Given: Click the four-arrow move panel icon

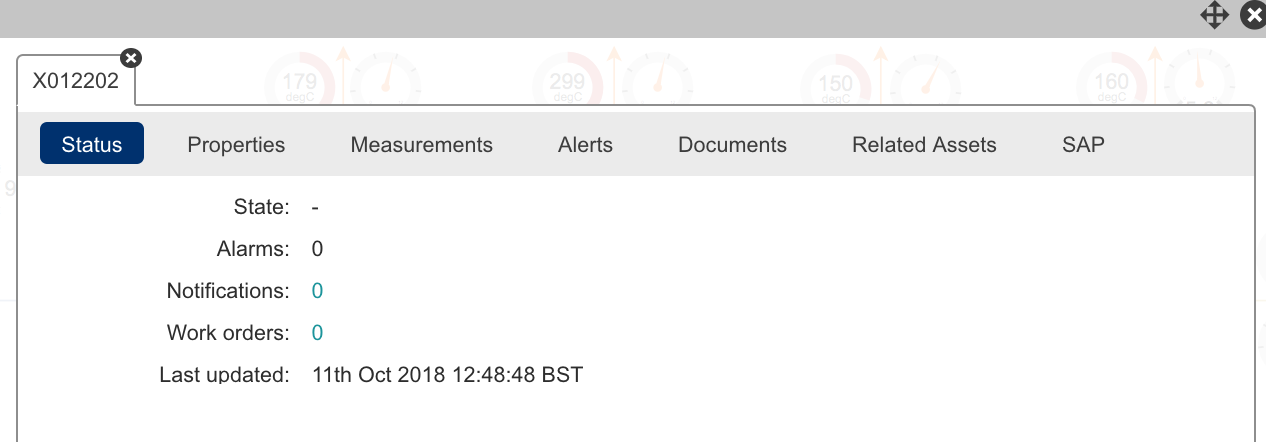Looking at the screenshot, I should click(x=1214, y=15).
